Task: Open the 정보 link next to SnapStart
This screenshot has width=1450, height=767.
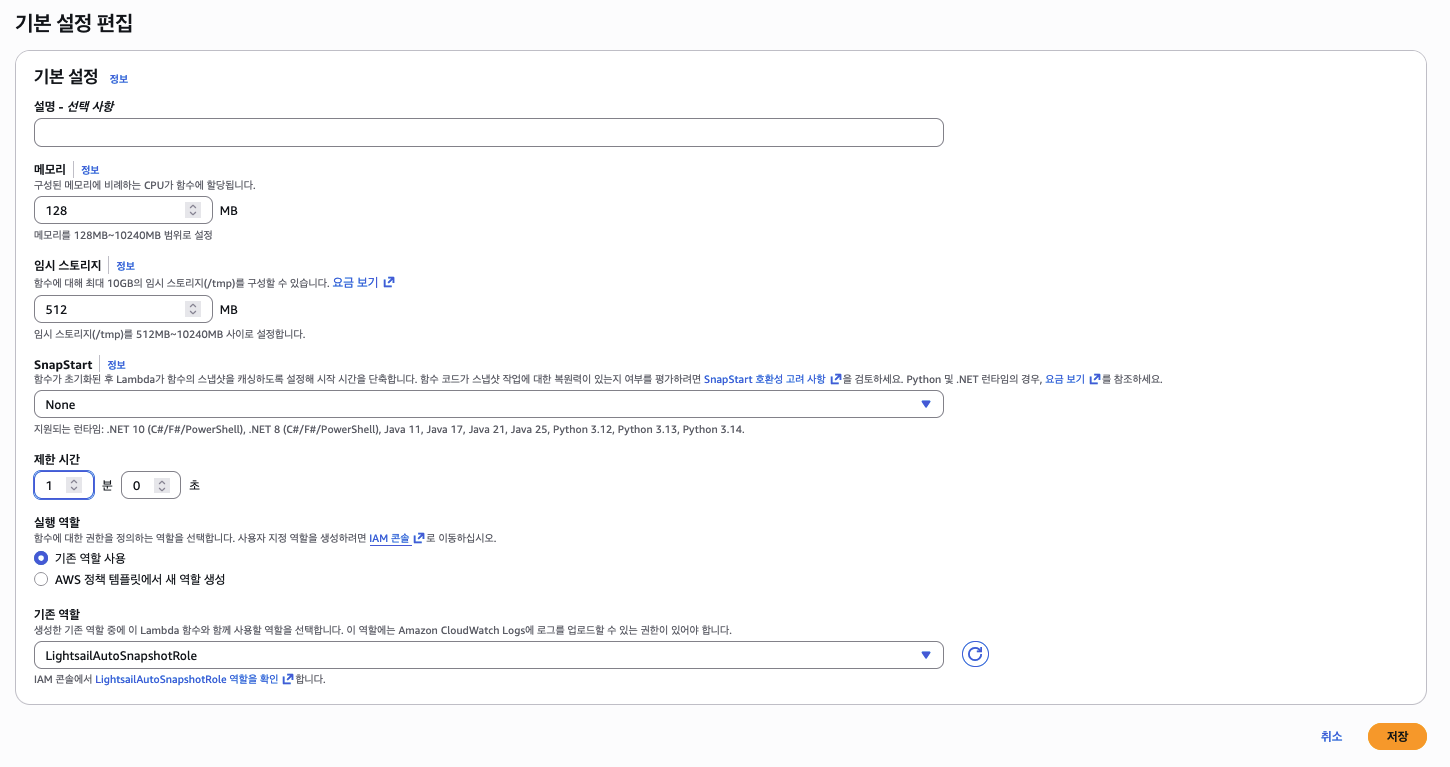Action: [116, 365]
